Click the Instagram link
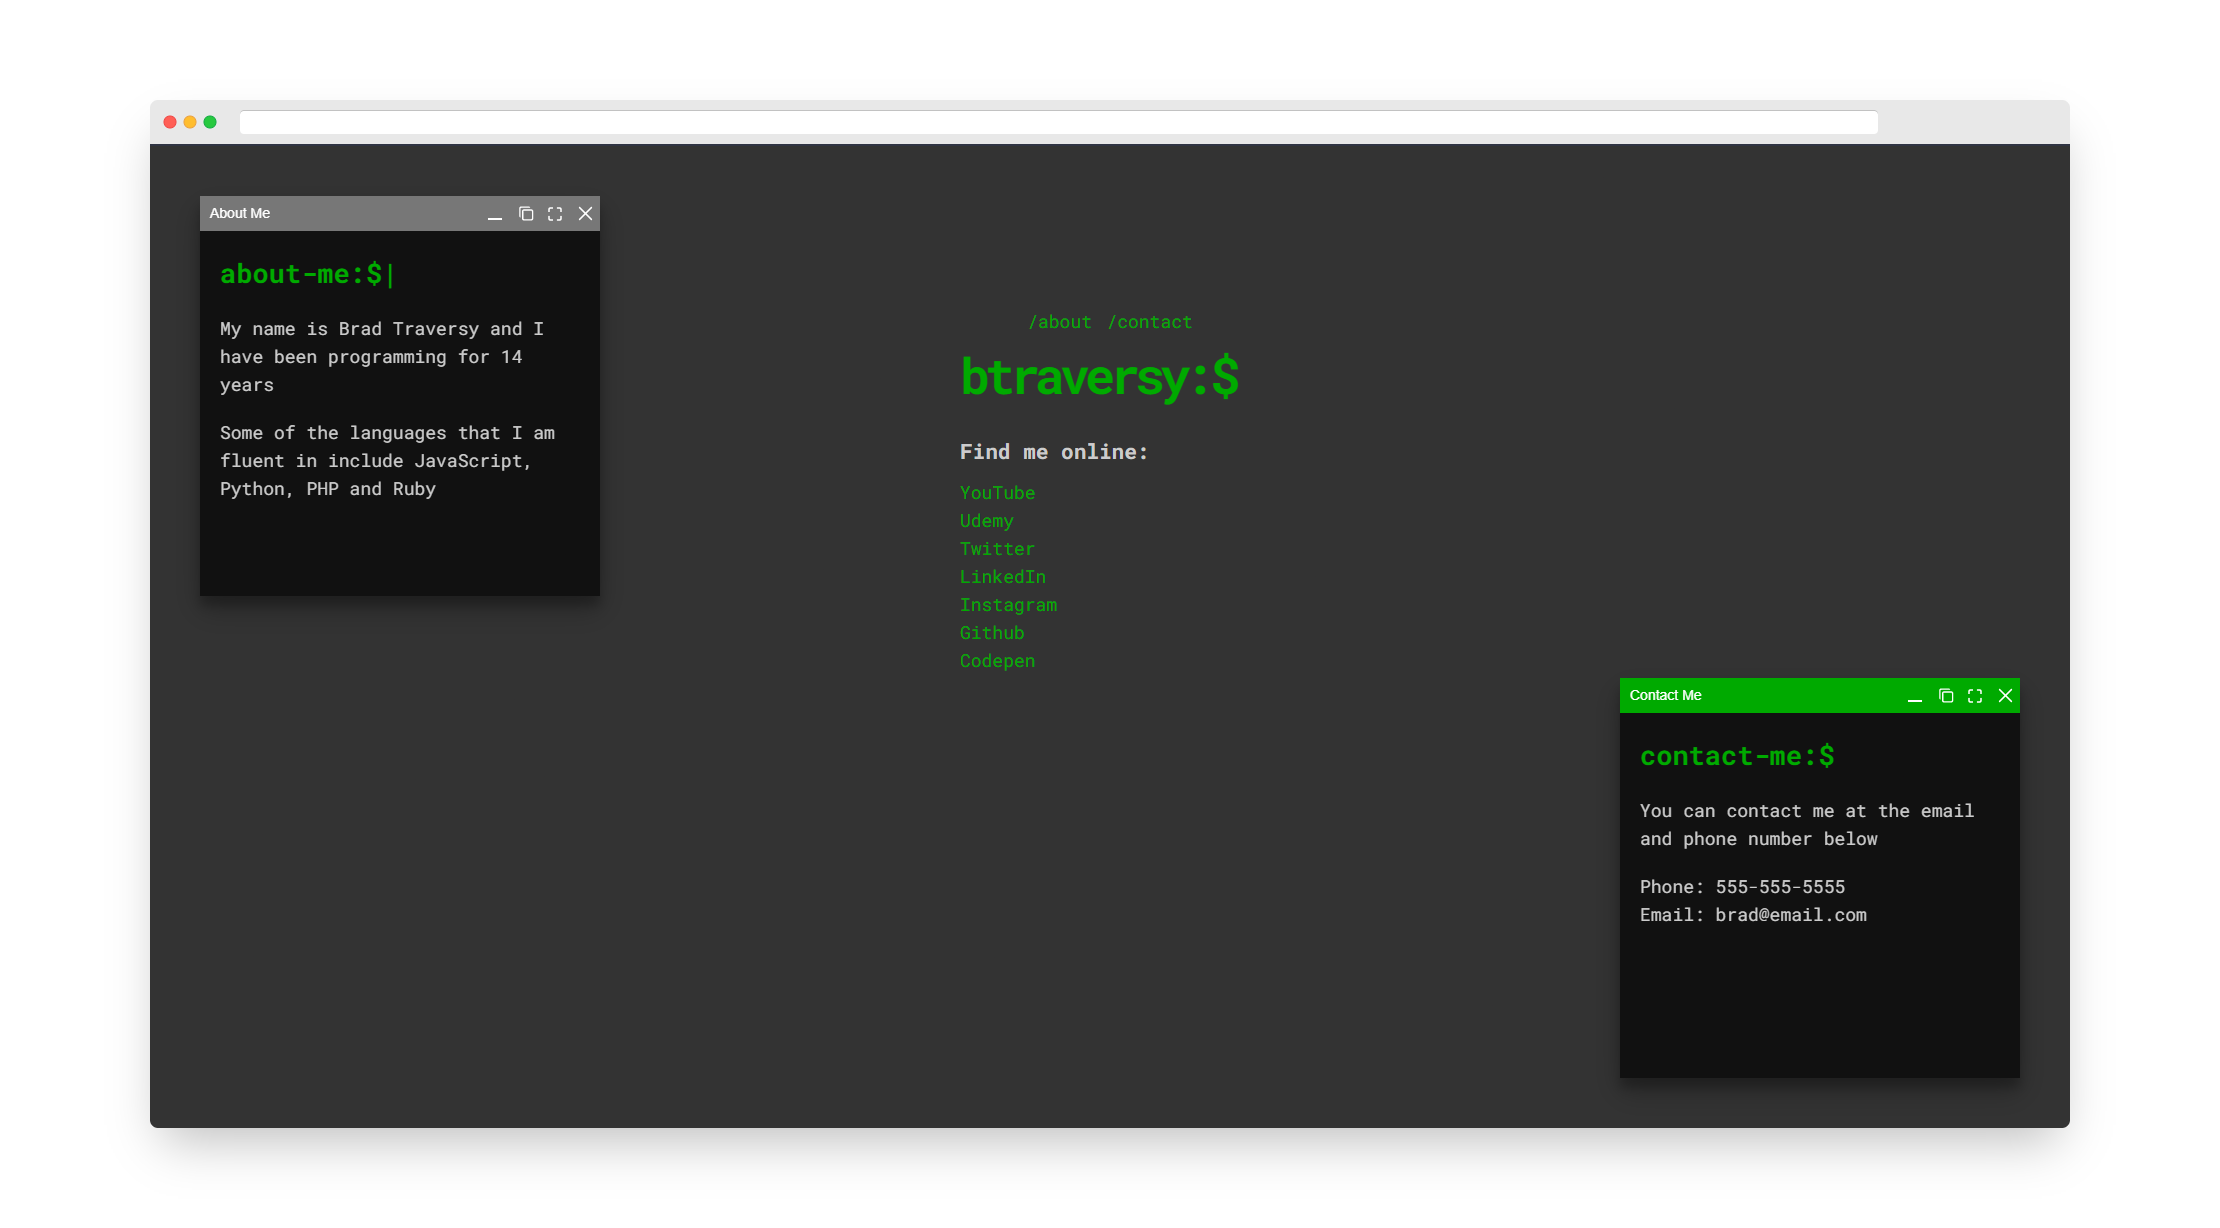Screen dimensions: 2220x1228 [x=1008, y=605]
